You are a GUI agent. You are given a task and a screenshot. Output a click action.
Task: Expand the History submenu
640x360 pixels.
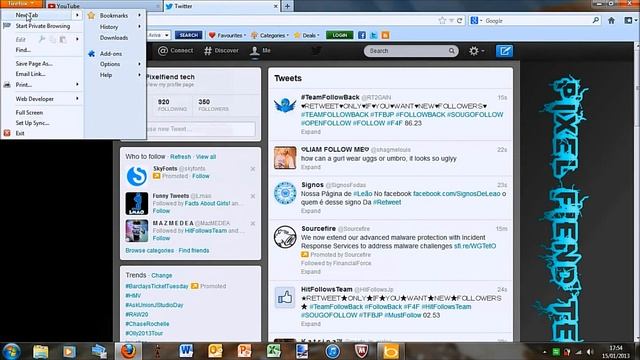(109, 27)
